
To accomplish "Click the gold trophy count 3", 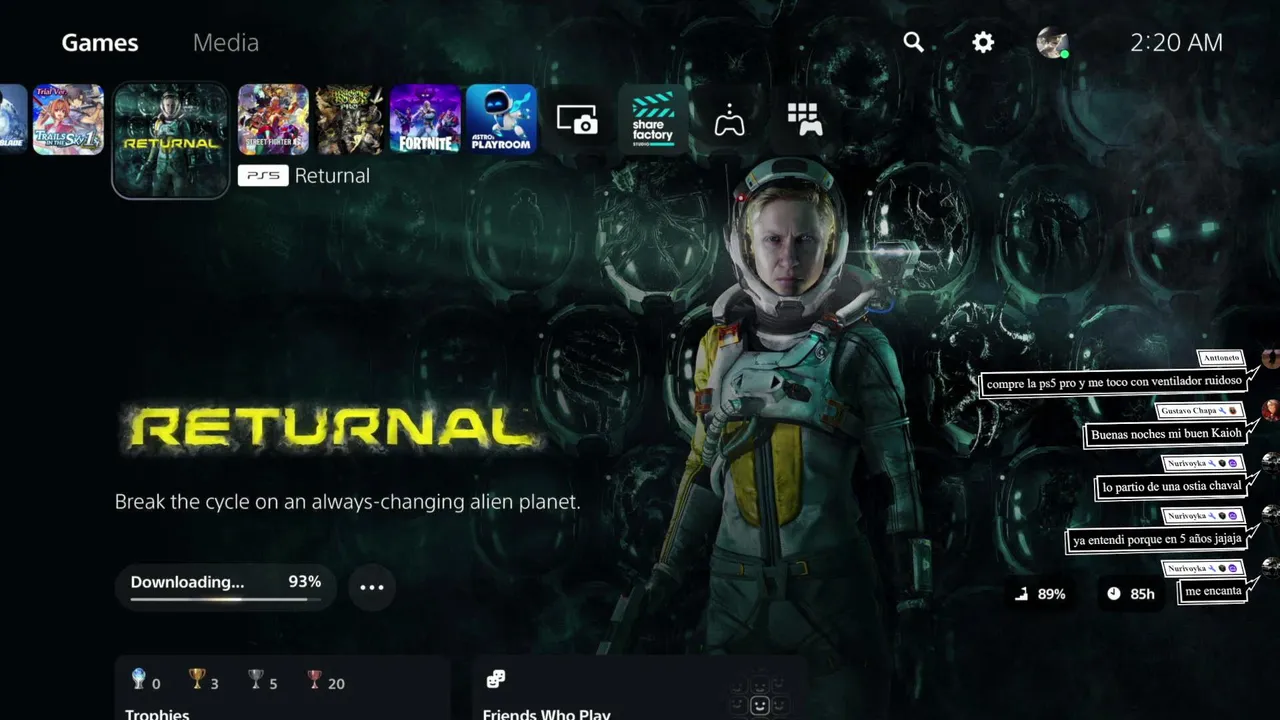I will coord(204,681).
